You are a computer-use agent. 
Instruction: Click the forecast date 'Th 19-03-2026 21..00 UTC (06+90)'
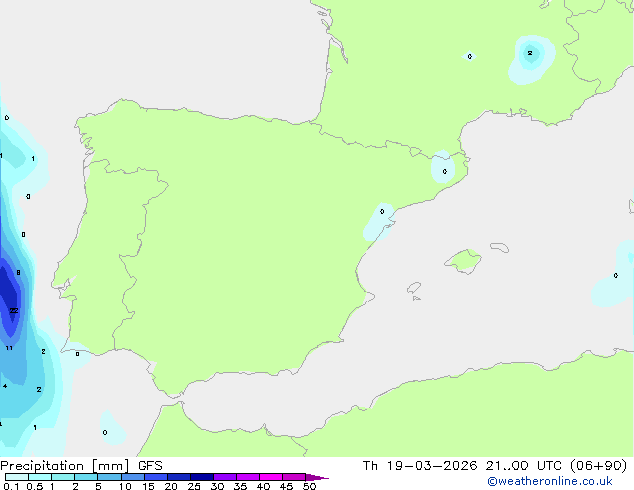495,466
